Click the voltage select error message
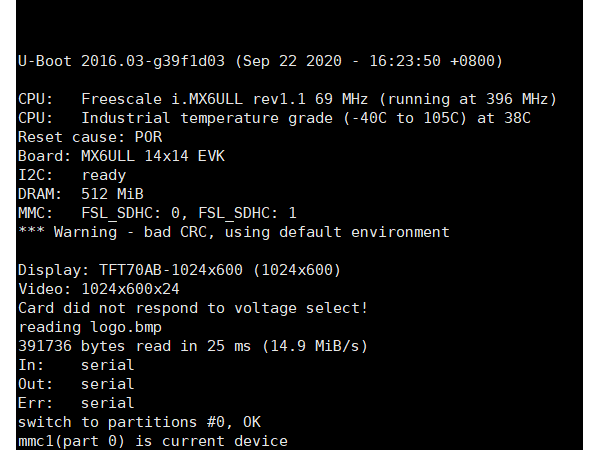 [193, 308]
